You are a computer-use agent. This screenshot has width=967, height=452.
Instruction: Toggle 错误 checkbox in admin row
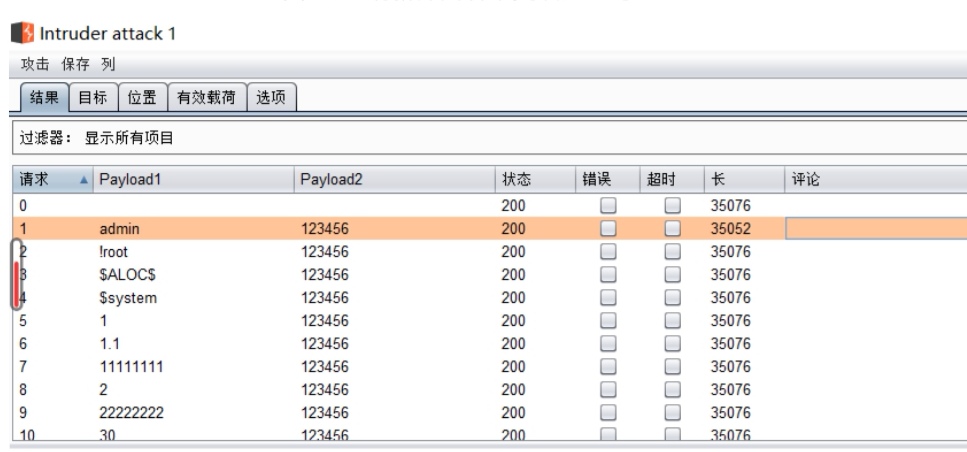608,229
